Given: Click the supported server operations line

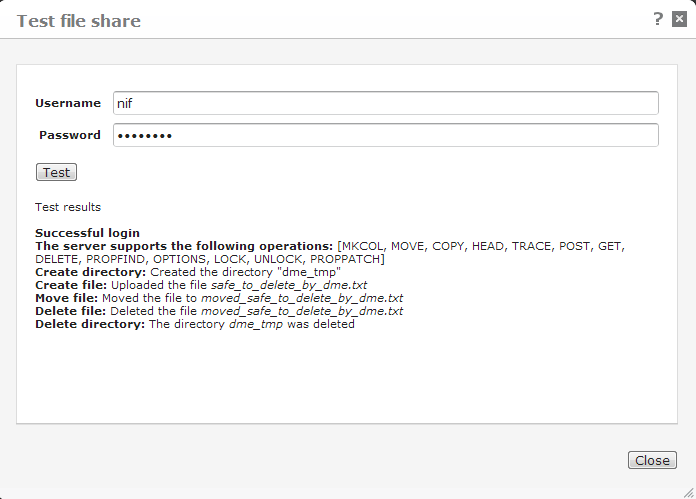Looking at the screenshot, I should (185, 246).
